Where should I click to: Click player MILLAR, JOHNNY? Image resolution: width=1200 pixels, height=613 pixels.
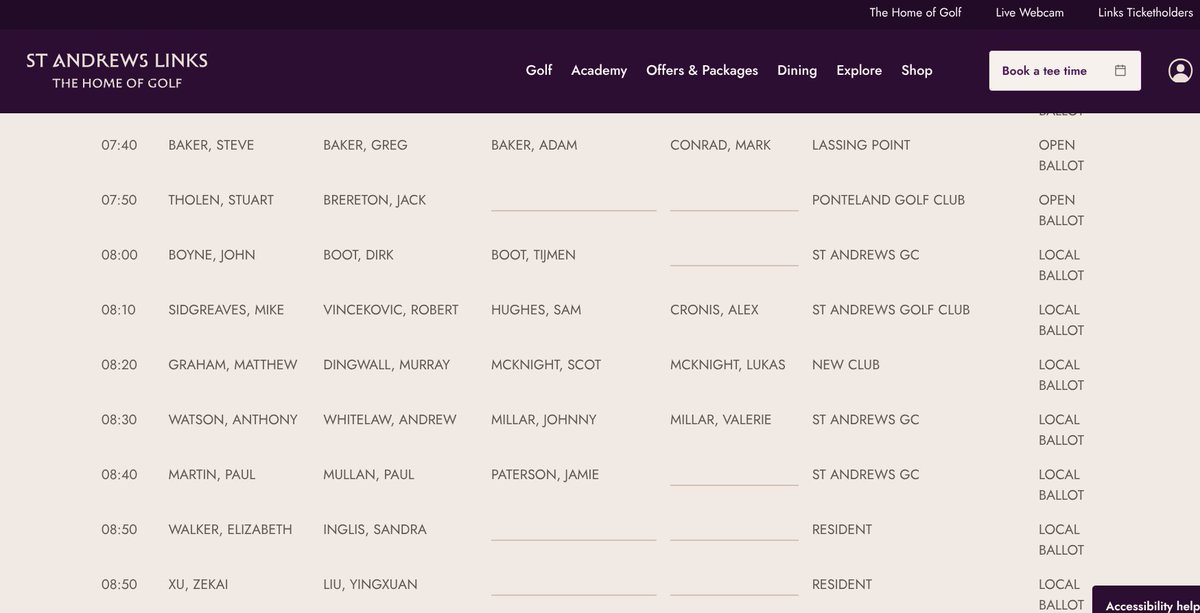[544, 420]
